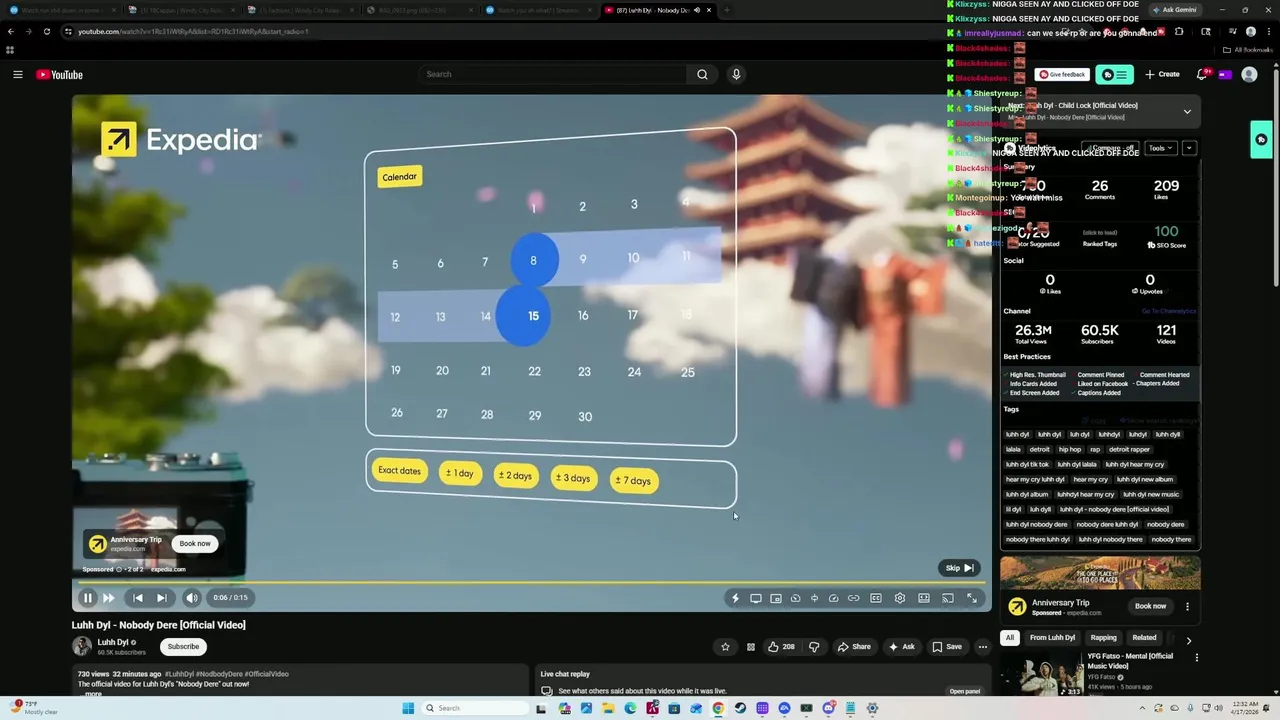1280x720 pixels.
Task: Pause the video with pause button
Action: [87, 598]
